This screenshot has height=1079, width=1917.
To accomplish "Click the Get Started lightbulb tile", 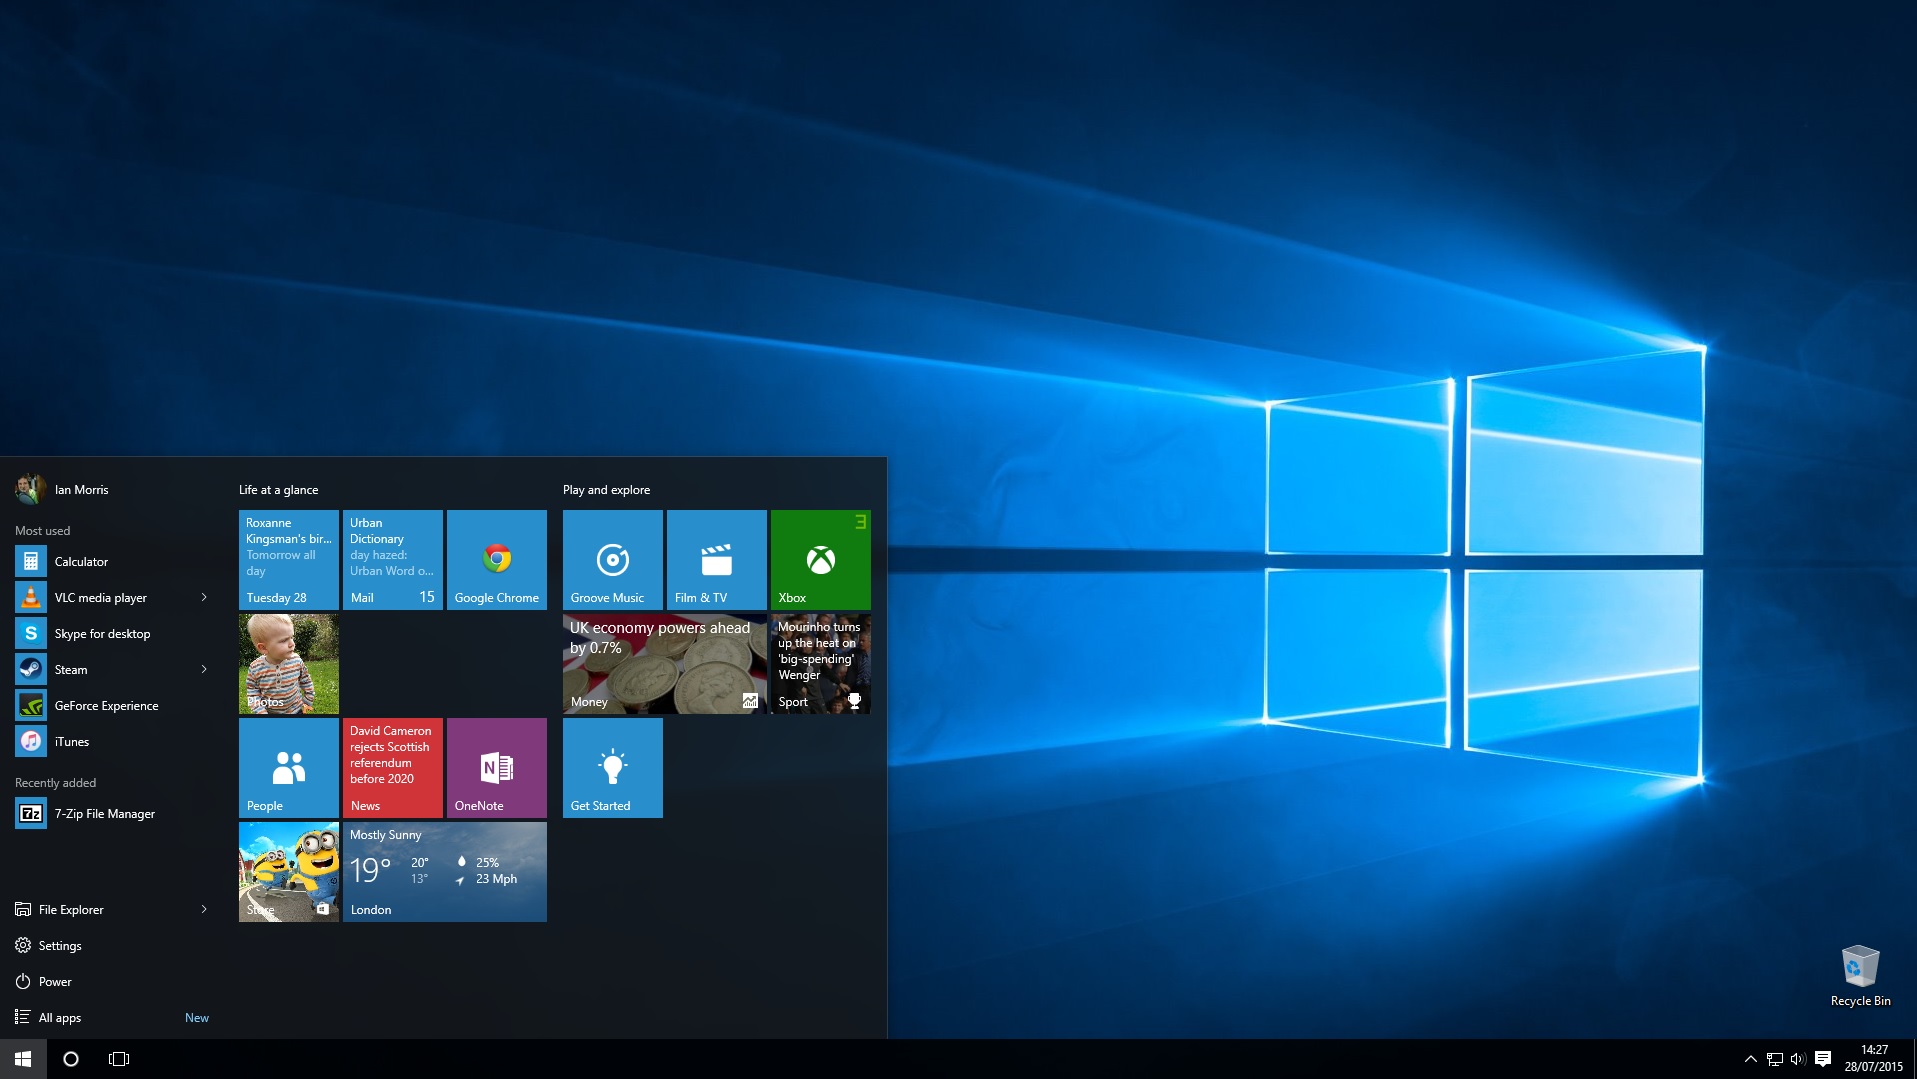I will tap(612, 768).
